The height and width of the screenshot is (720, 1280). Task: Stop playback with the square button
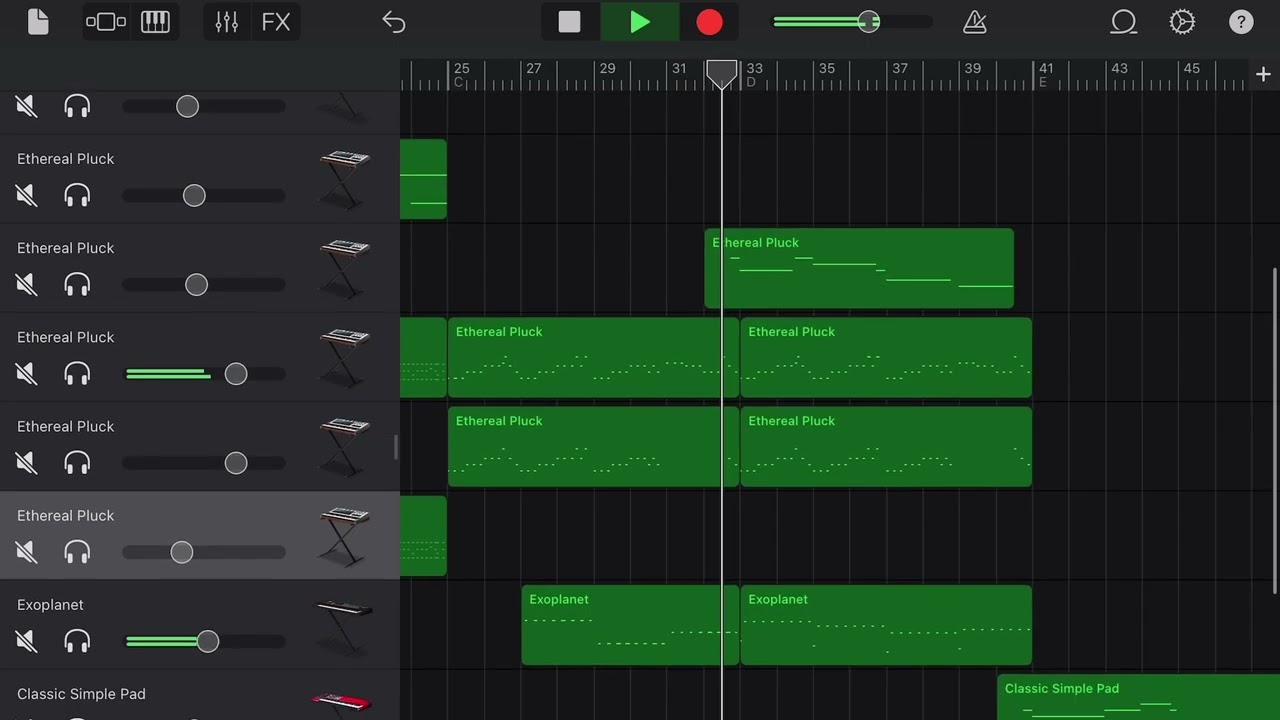[569, 22]
